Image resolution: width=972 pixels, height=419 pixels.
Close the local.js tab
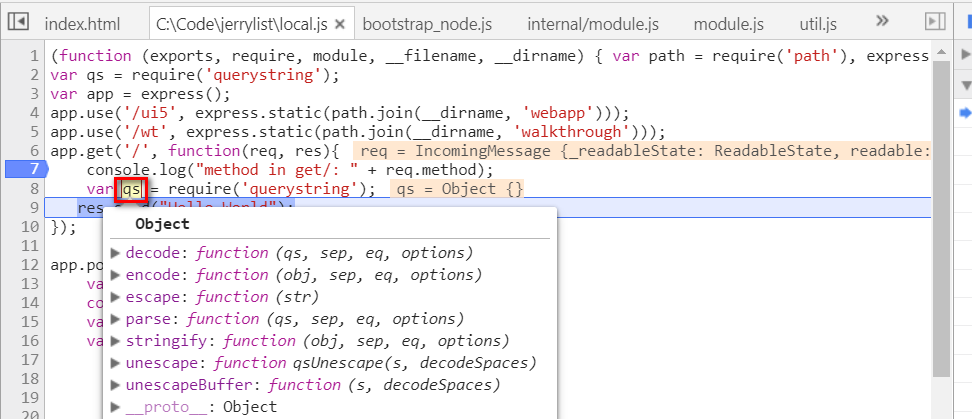click(x=339, y=25)
